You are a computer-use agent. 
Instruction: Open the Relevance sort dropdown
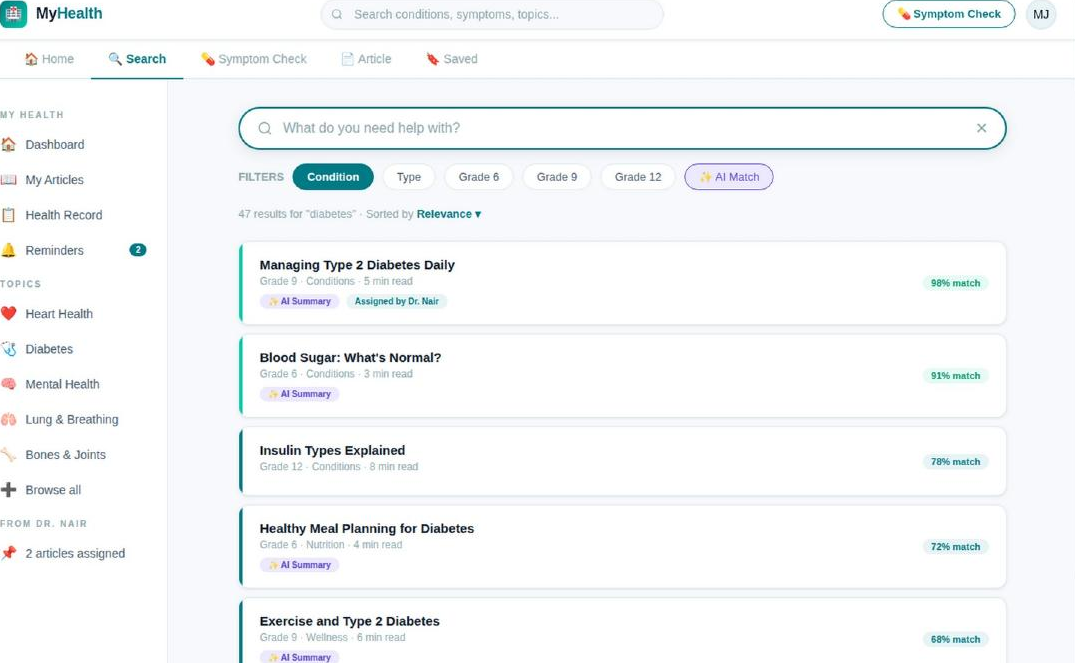(448, 214)
